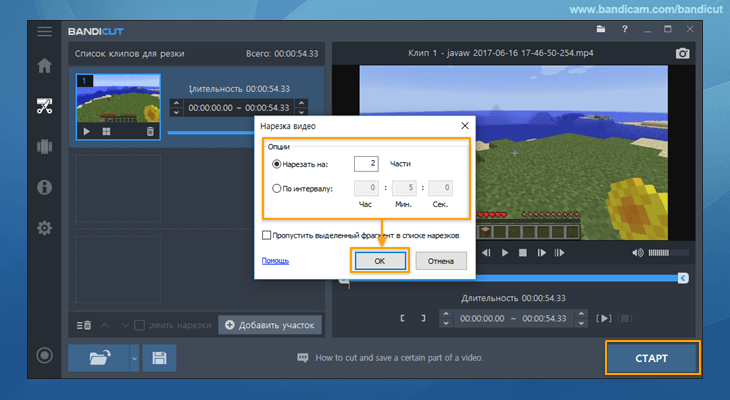Select the scissors Cut mode icon

point(44,106)
